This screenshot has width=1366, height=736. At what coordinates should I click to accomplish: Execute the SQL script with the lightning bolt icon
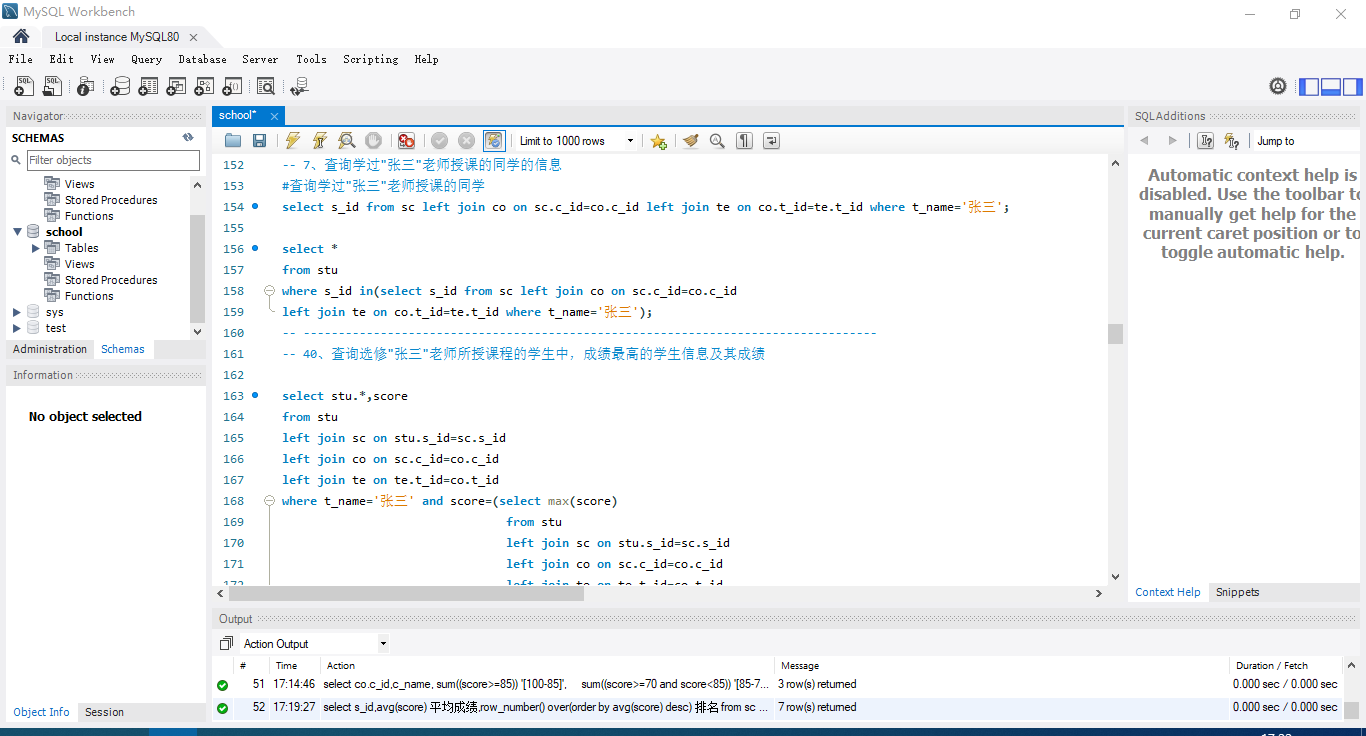click(x=292, y=141)
